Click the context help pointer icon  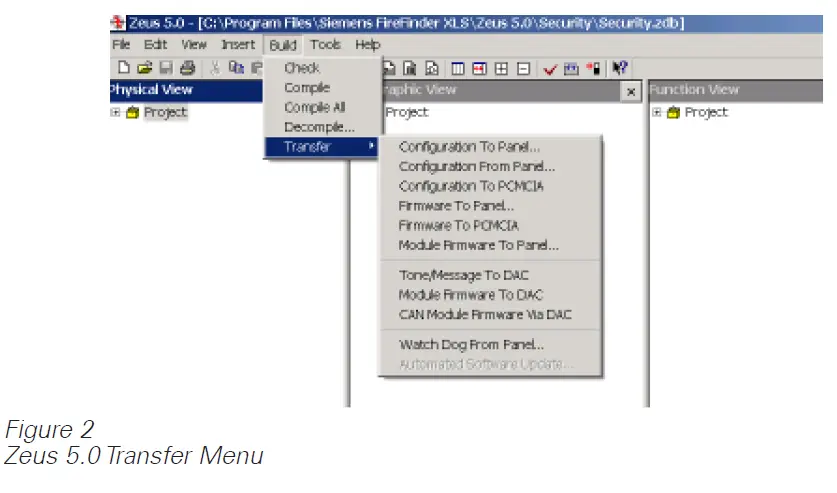click(620, 68)
